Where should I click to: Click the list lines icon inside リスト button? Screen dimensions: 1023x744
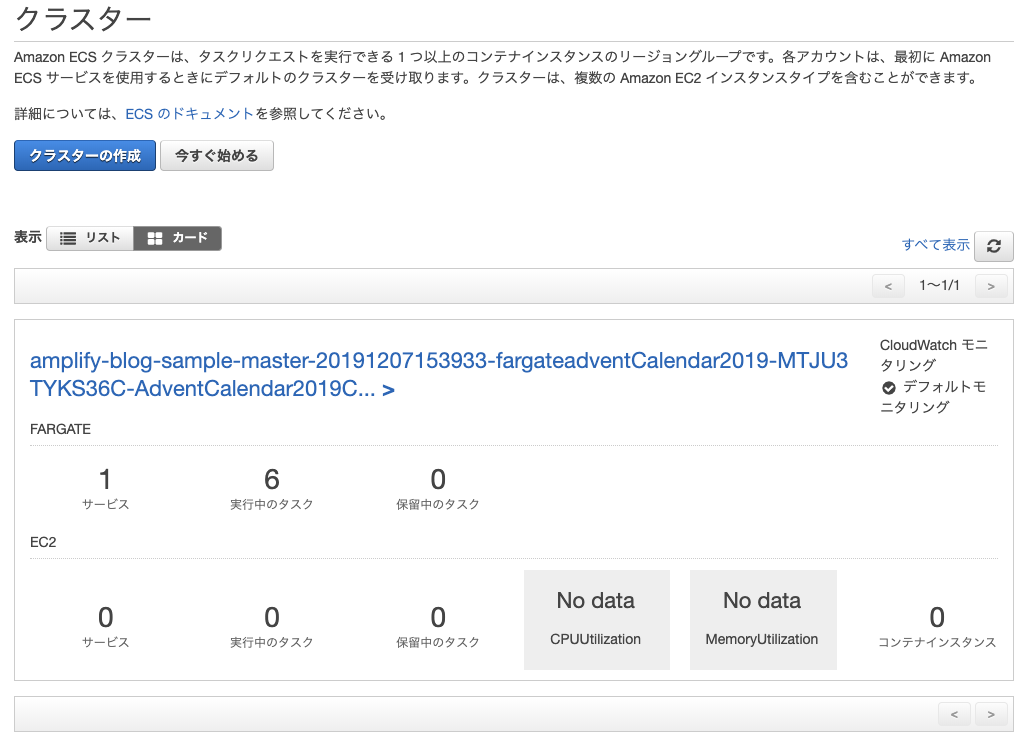[x=66, y=238]
